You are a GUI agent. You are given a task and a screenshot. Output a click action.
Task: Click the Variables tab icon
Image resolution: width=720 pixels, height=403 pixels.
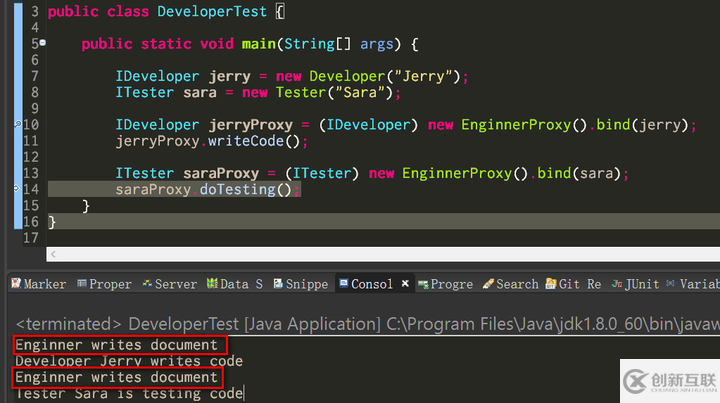[670, 283]
